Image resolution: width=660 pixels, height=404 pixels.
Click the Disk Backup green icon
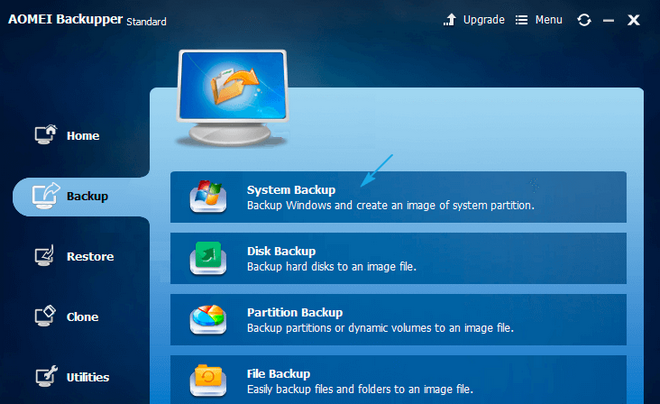208,258
